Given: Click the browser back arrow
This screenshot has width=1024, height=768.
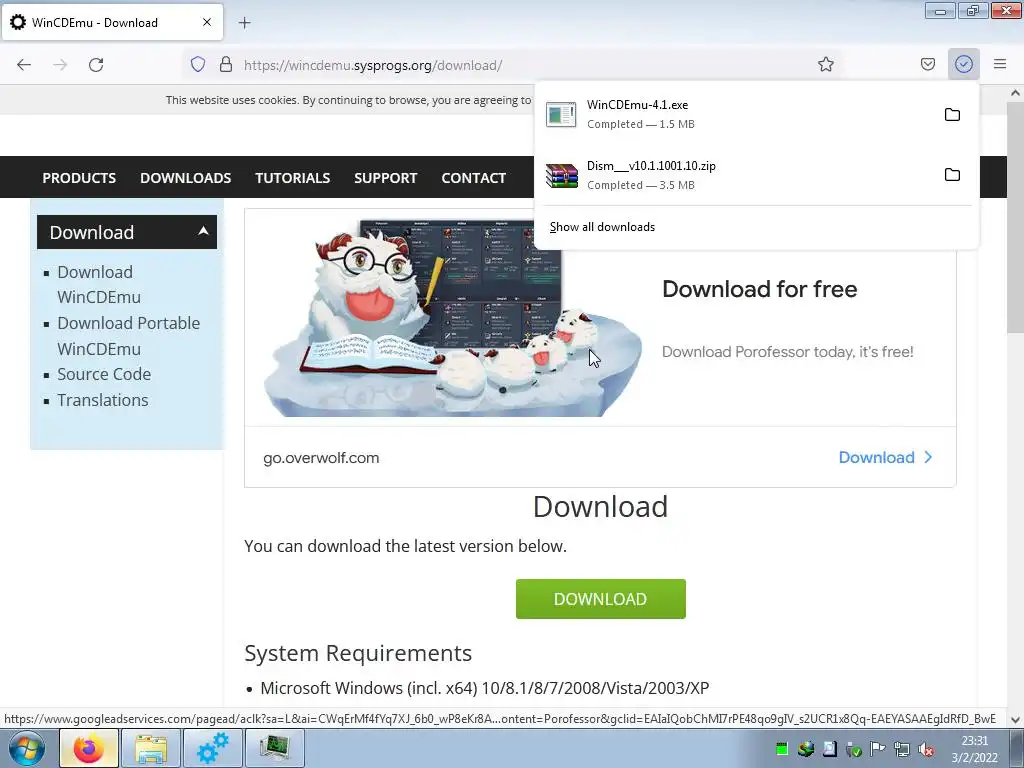Looking at the screenshot, I should click(x=24, y=65).
